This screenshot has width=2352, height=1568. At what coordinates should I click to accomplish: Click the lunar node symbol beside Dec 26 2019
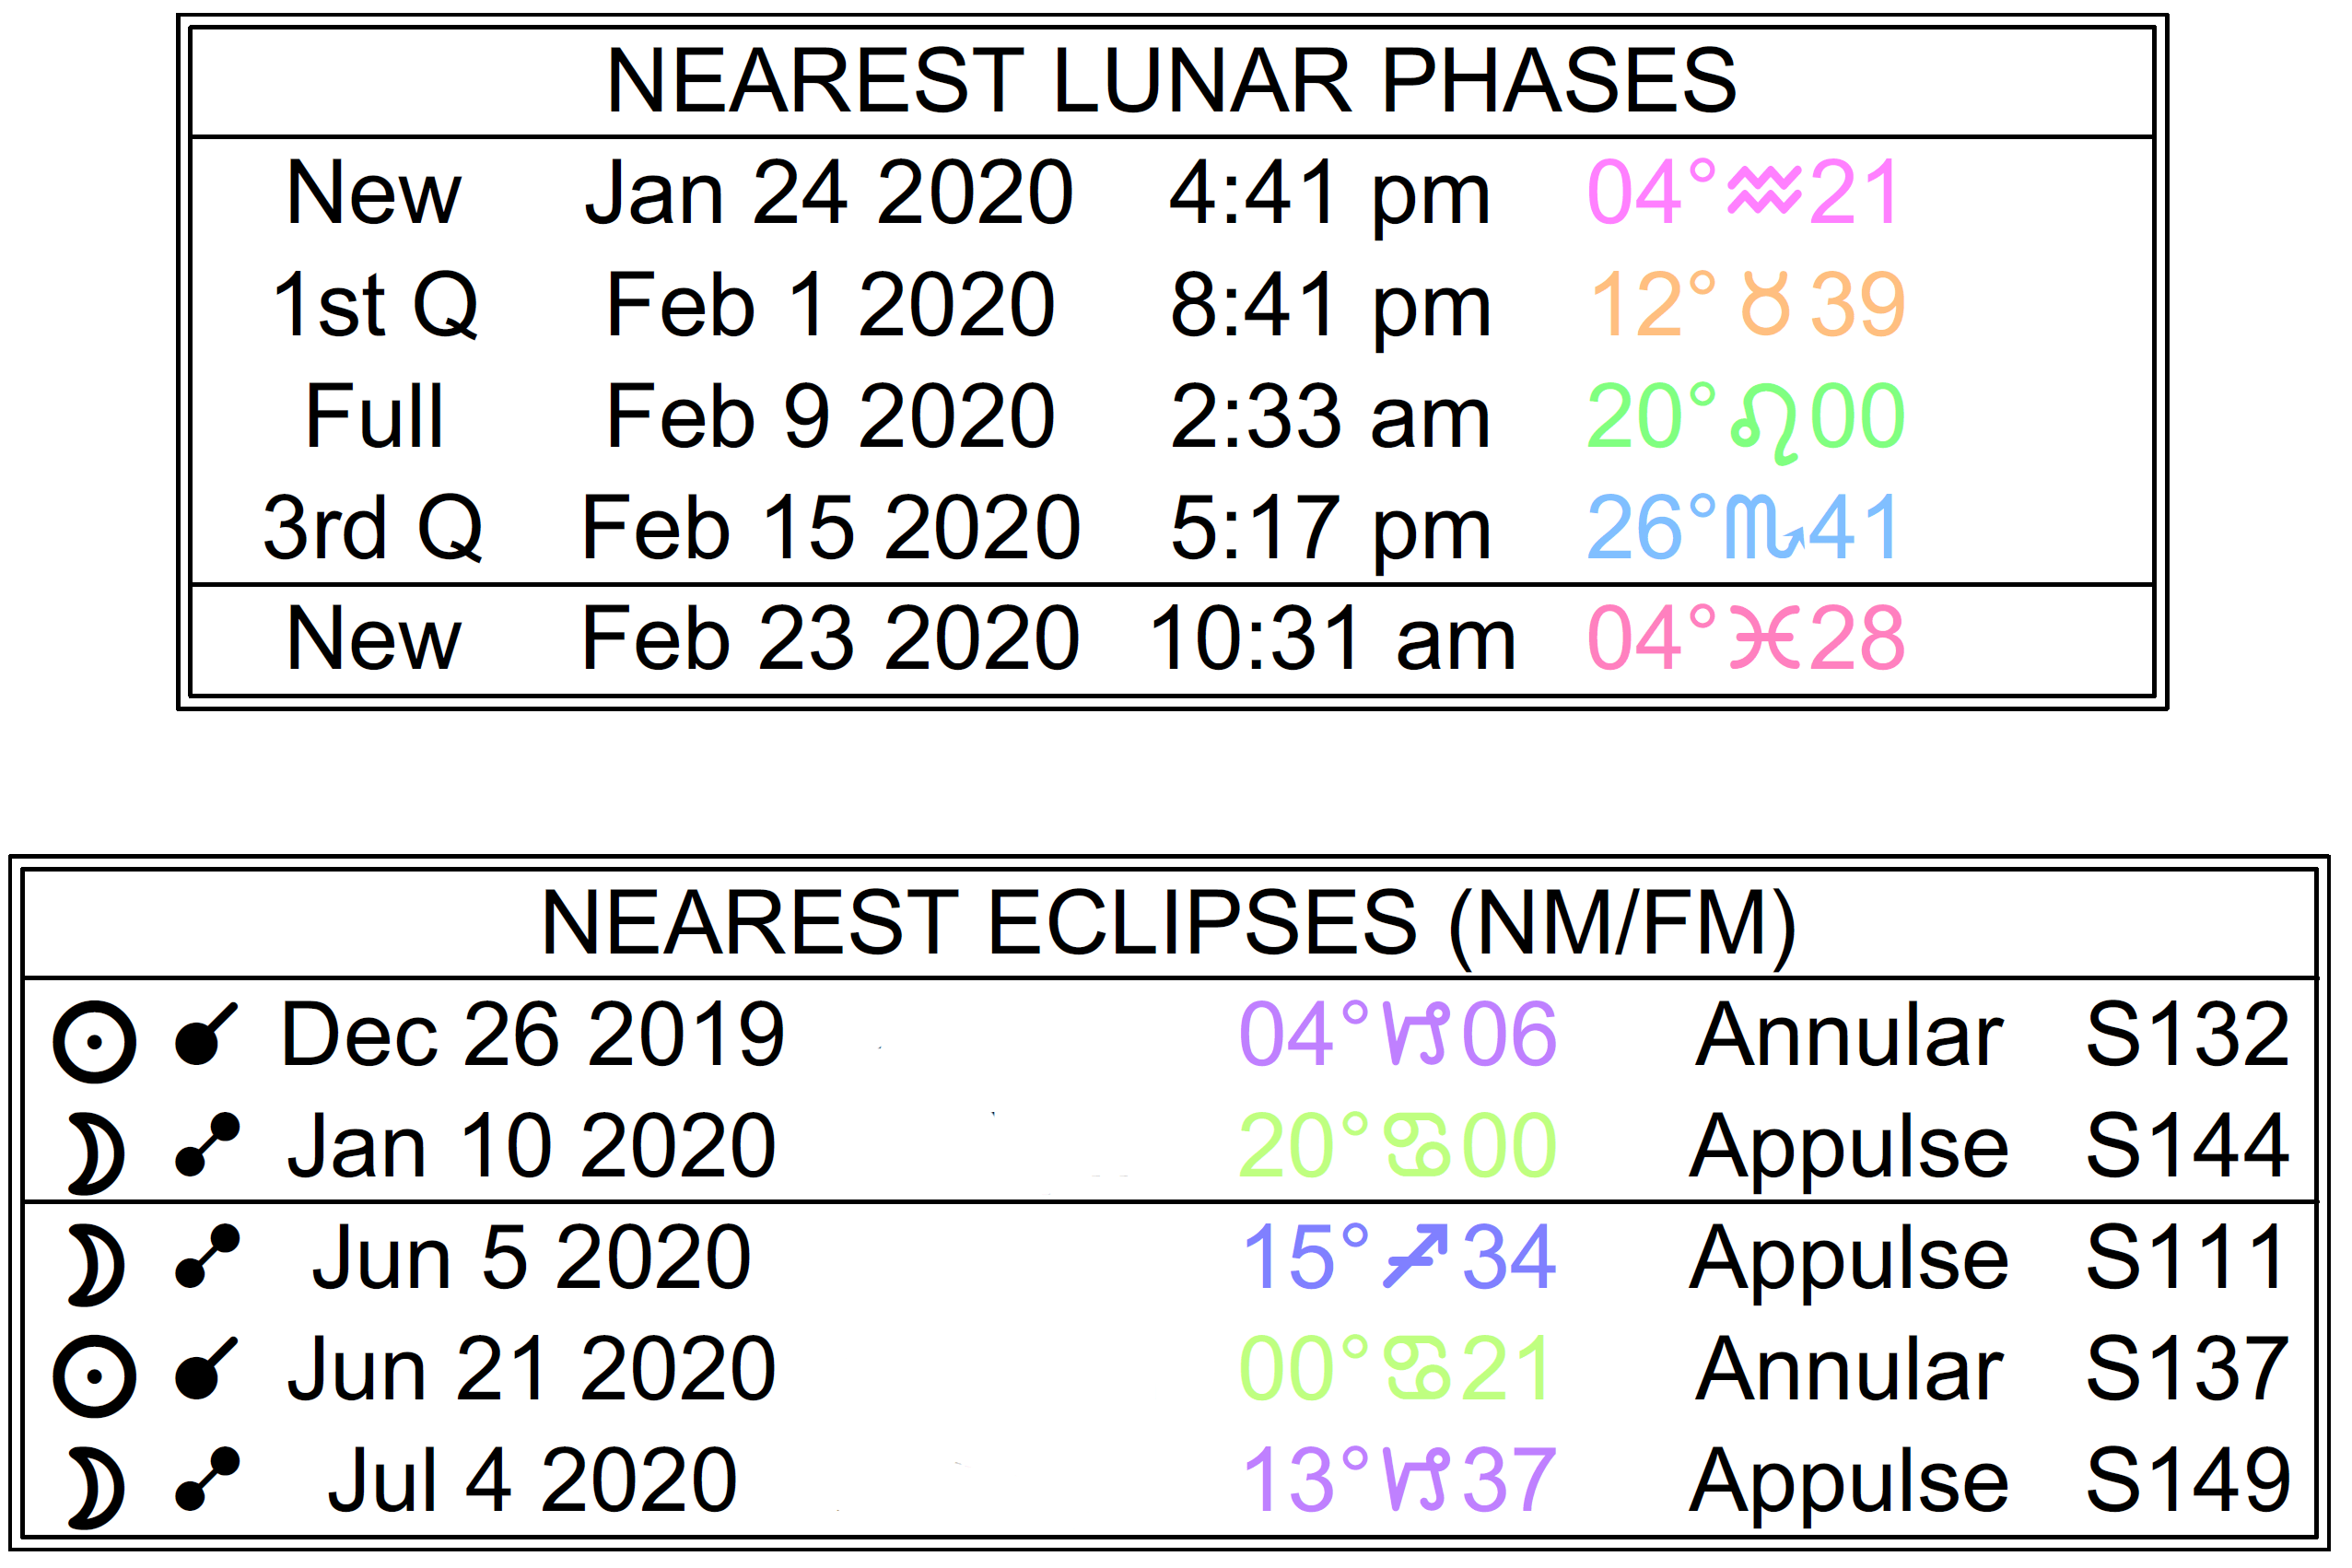206,1034
